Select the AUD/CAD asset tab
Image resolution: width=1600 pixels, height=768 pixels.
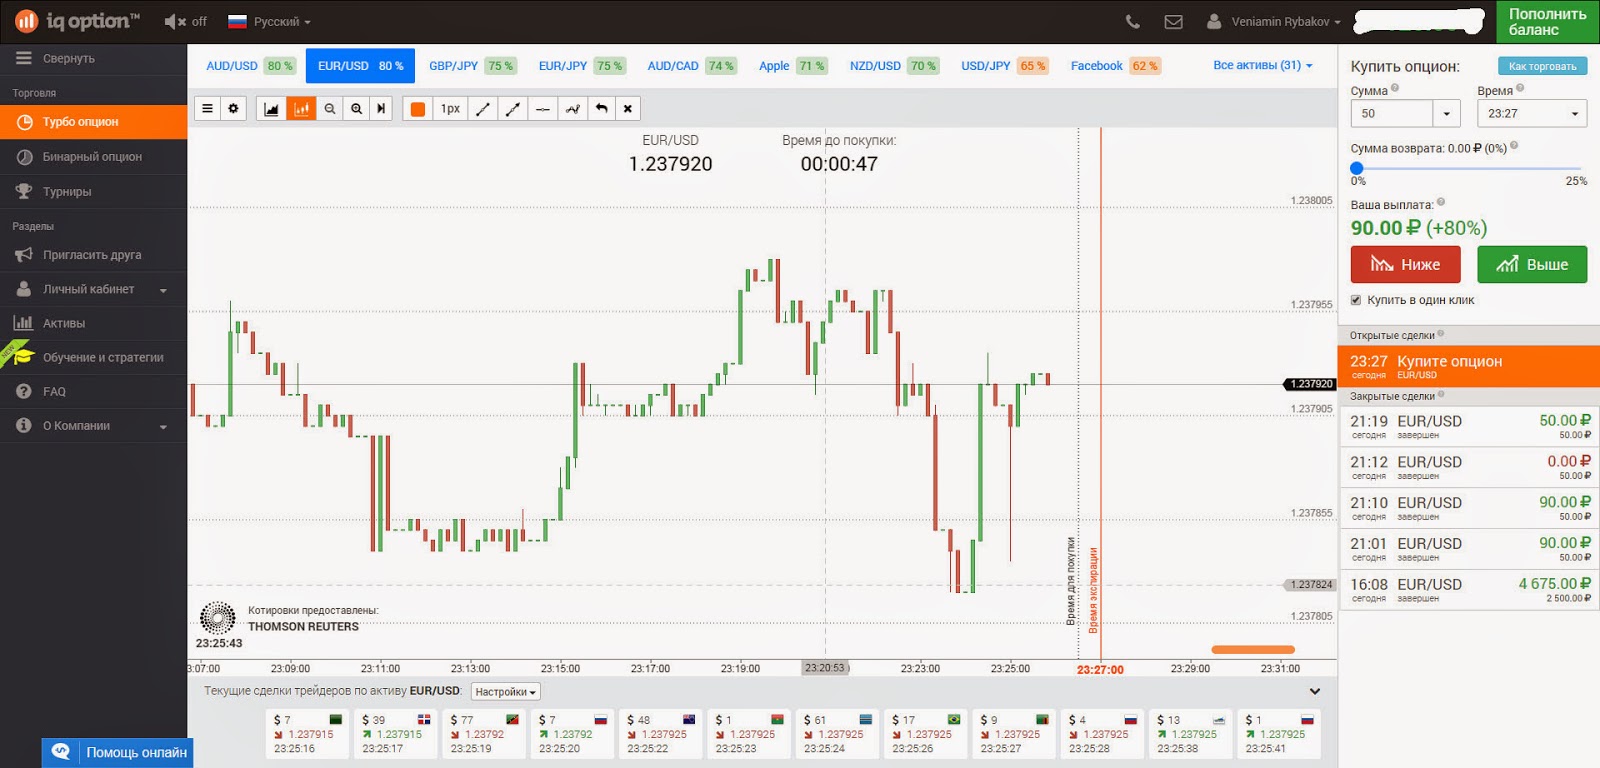click(691, 66)
